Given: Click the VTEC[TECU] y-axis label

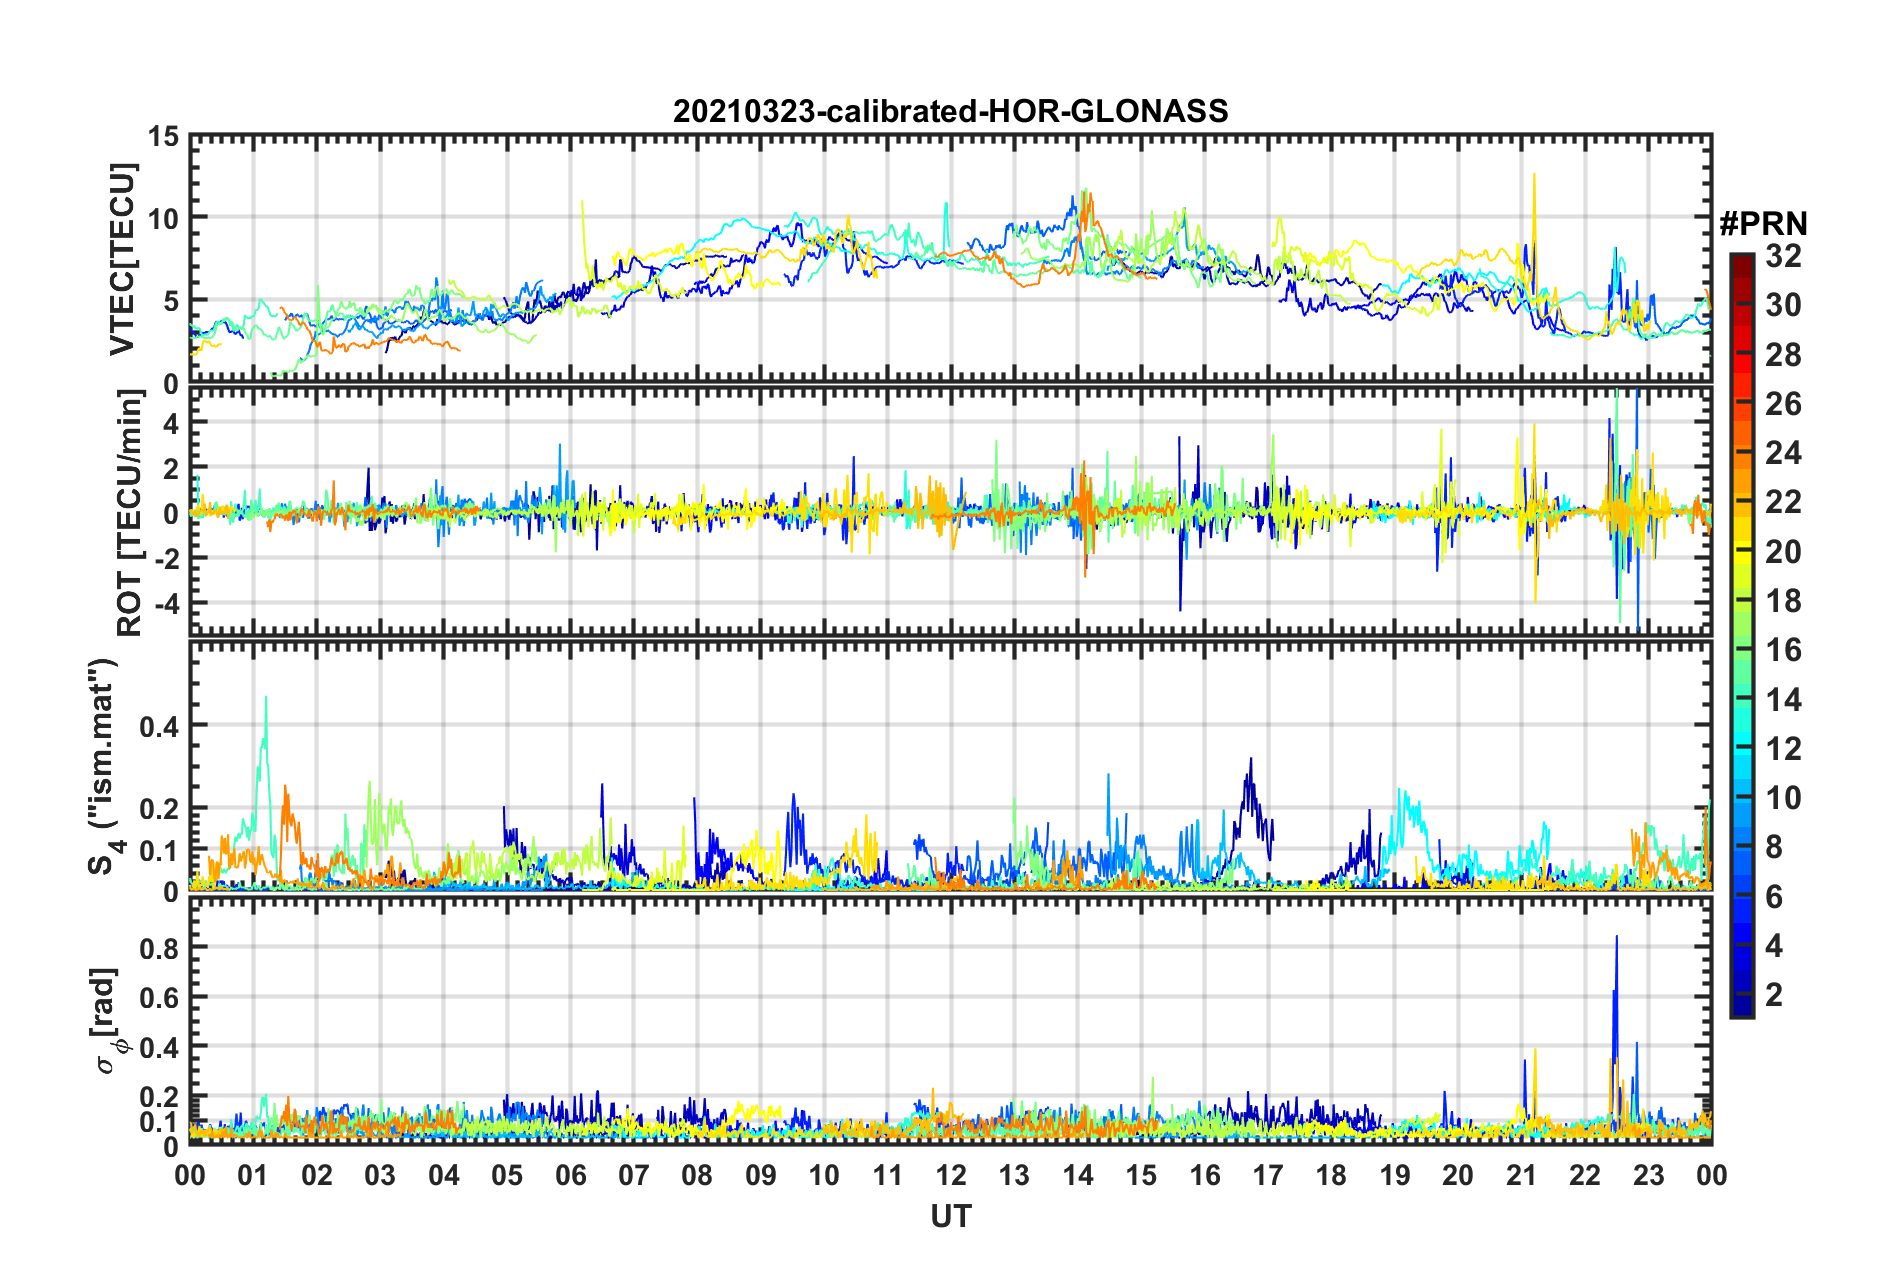Looking at the screenshot, I should click(122, 259).
